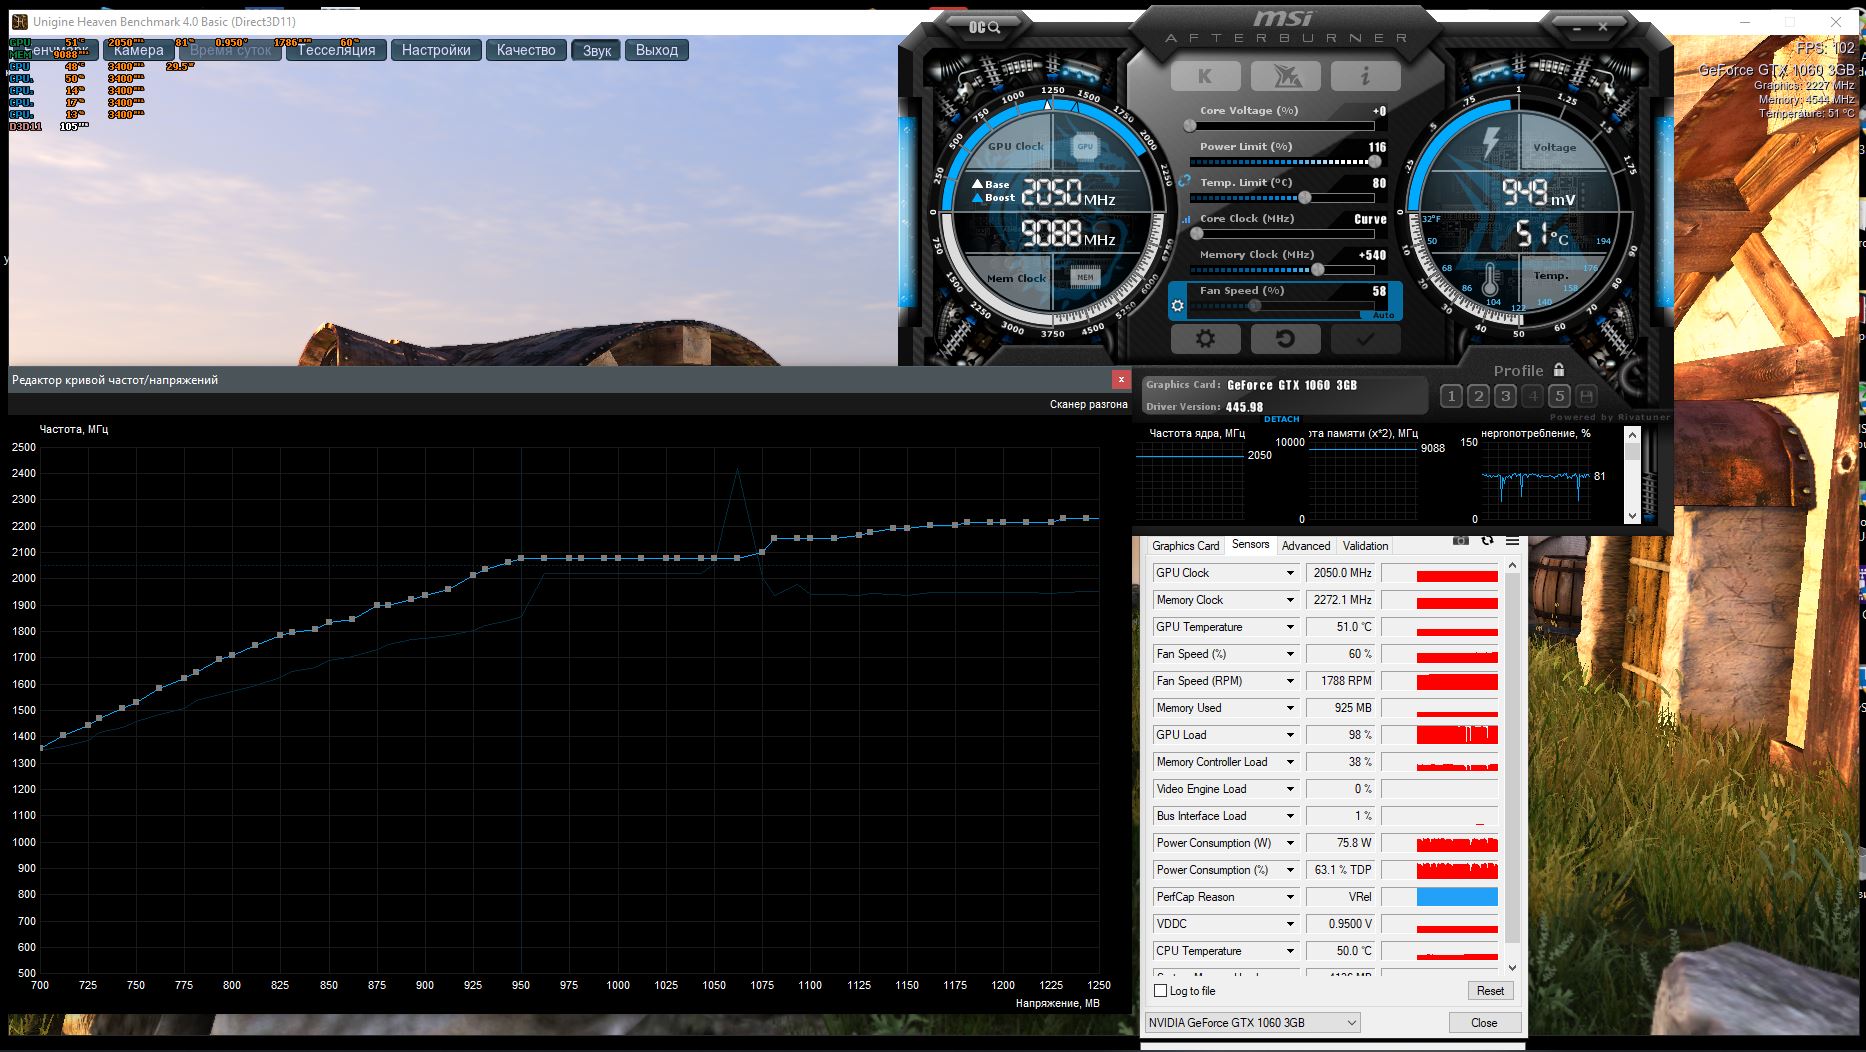Toggle the Profile lock

1558,370
